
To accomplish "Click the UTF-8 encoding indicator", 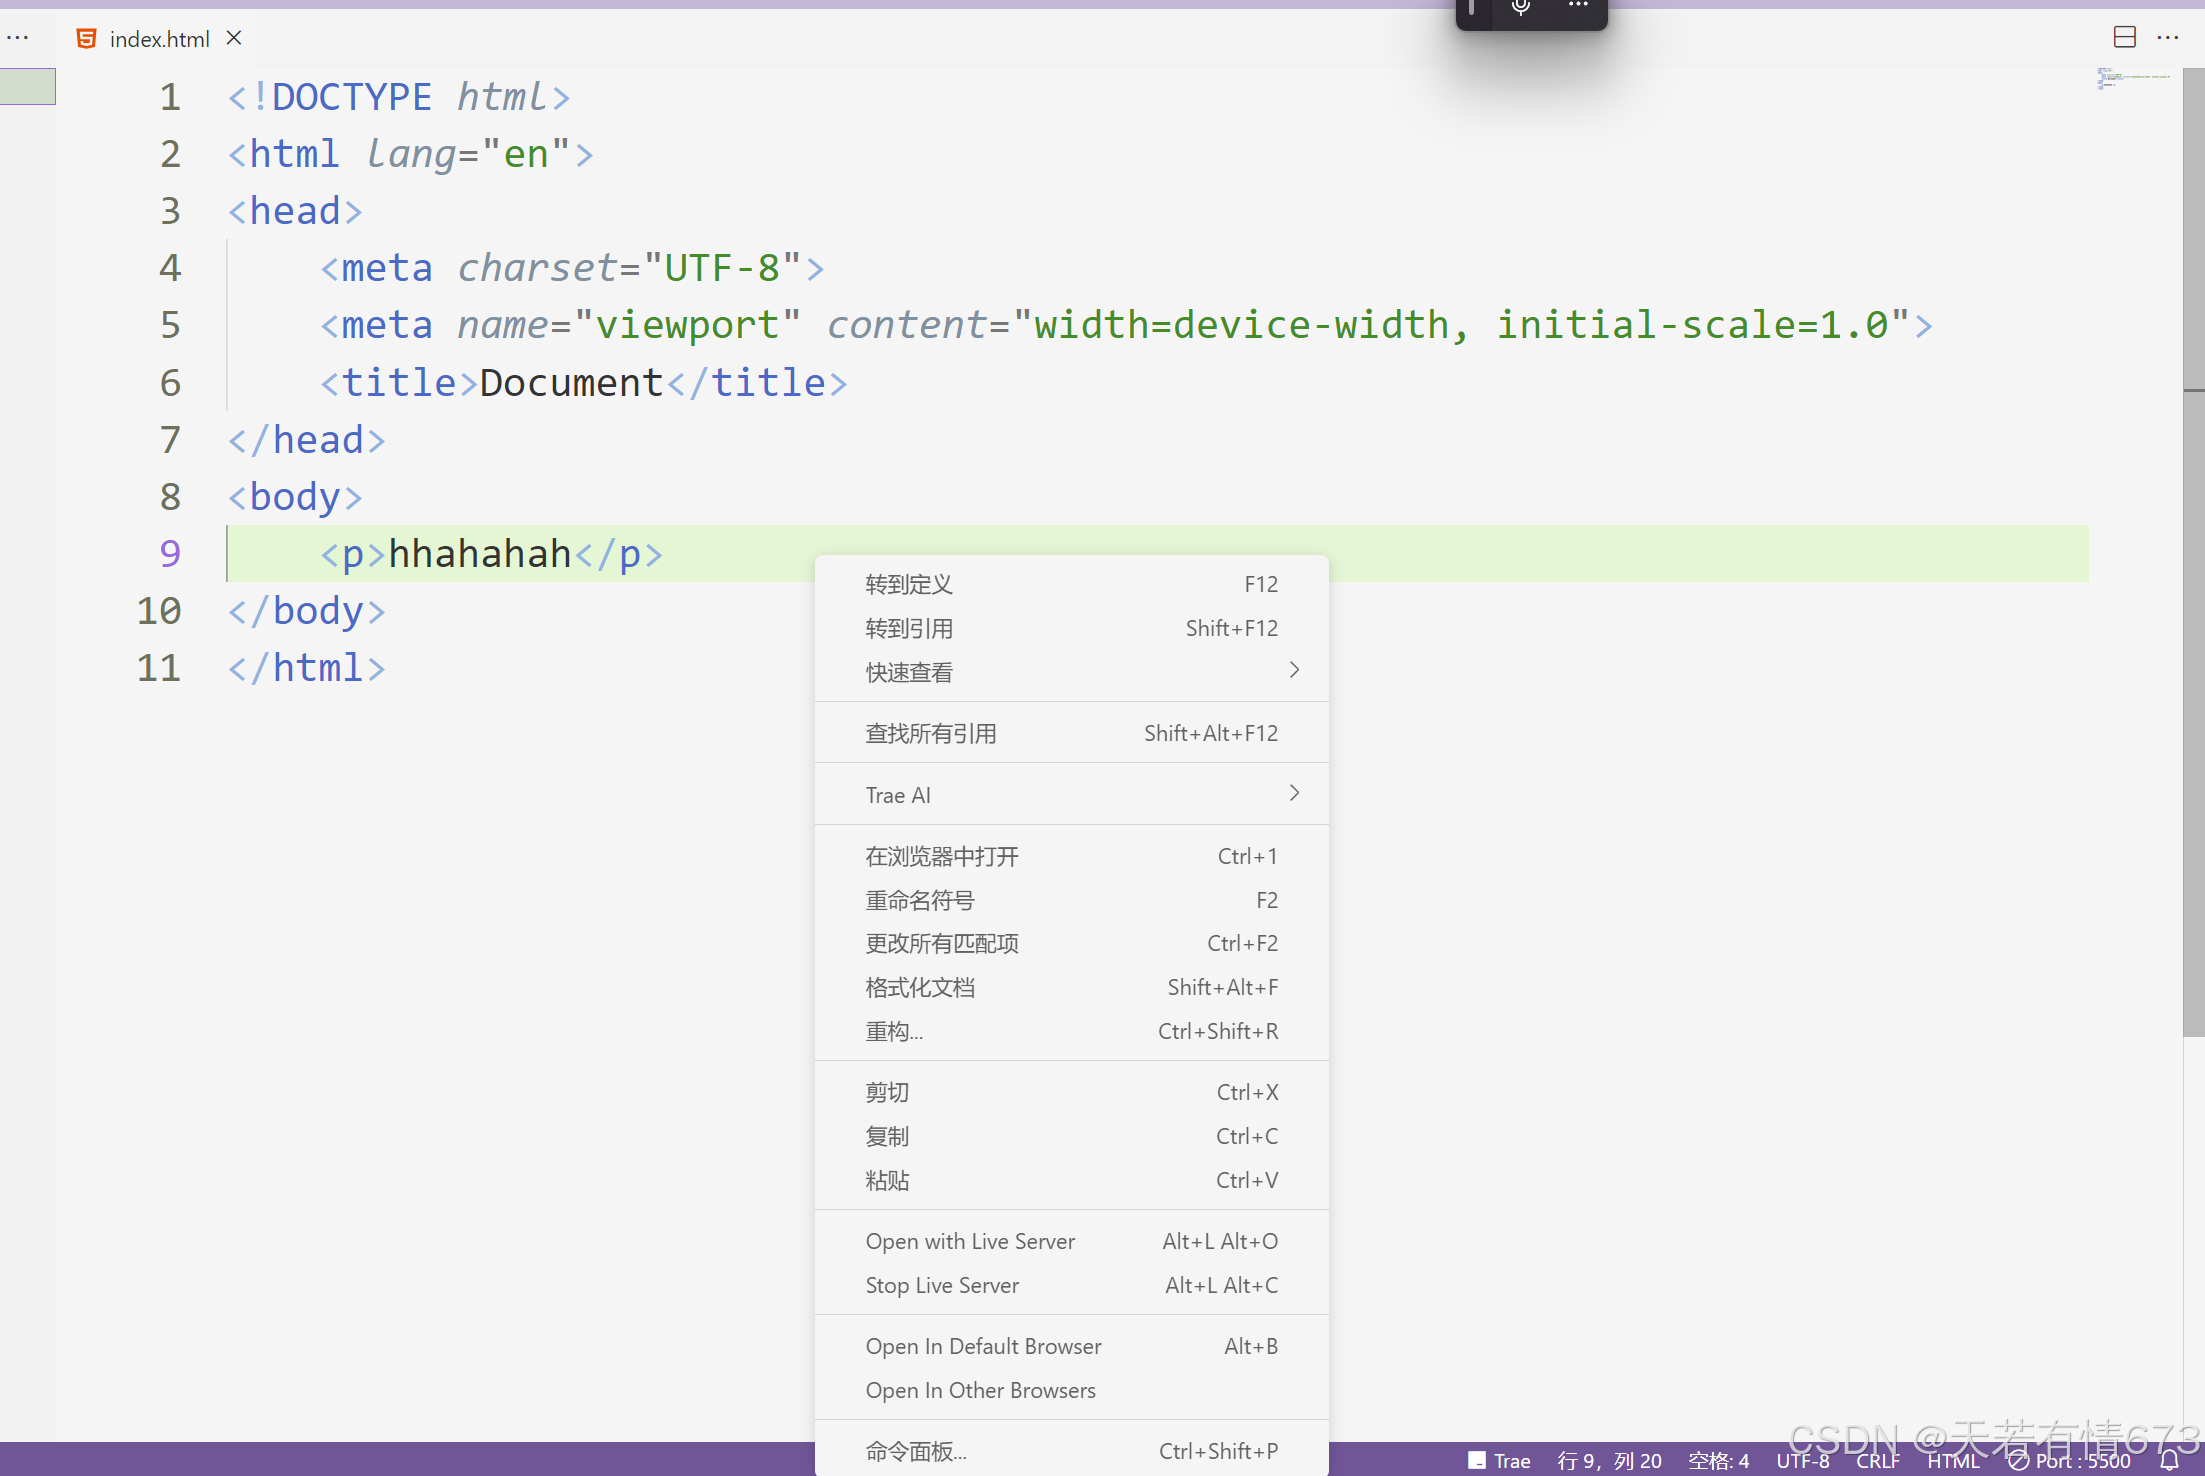I will (1802, 1461).
